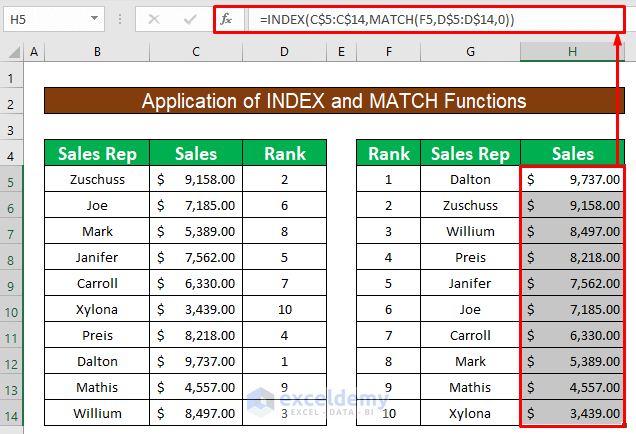Select column G header
The image size is (636, 434).
coord(471,52)
